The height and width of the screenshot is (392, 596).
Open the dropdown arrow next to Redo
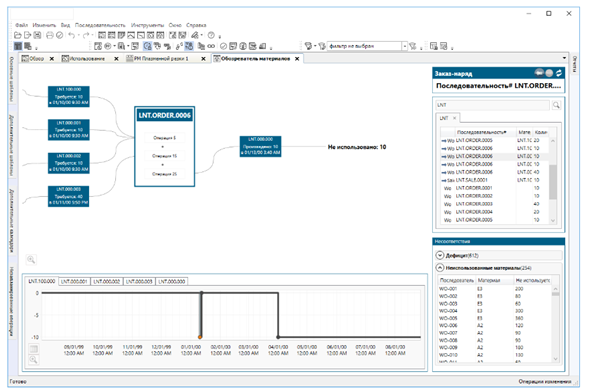pos(92,35)
